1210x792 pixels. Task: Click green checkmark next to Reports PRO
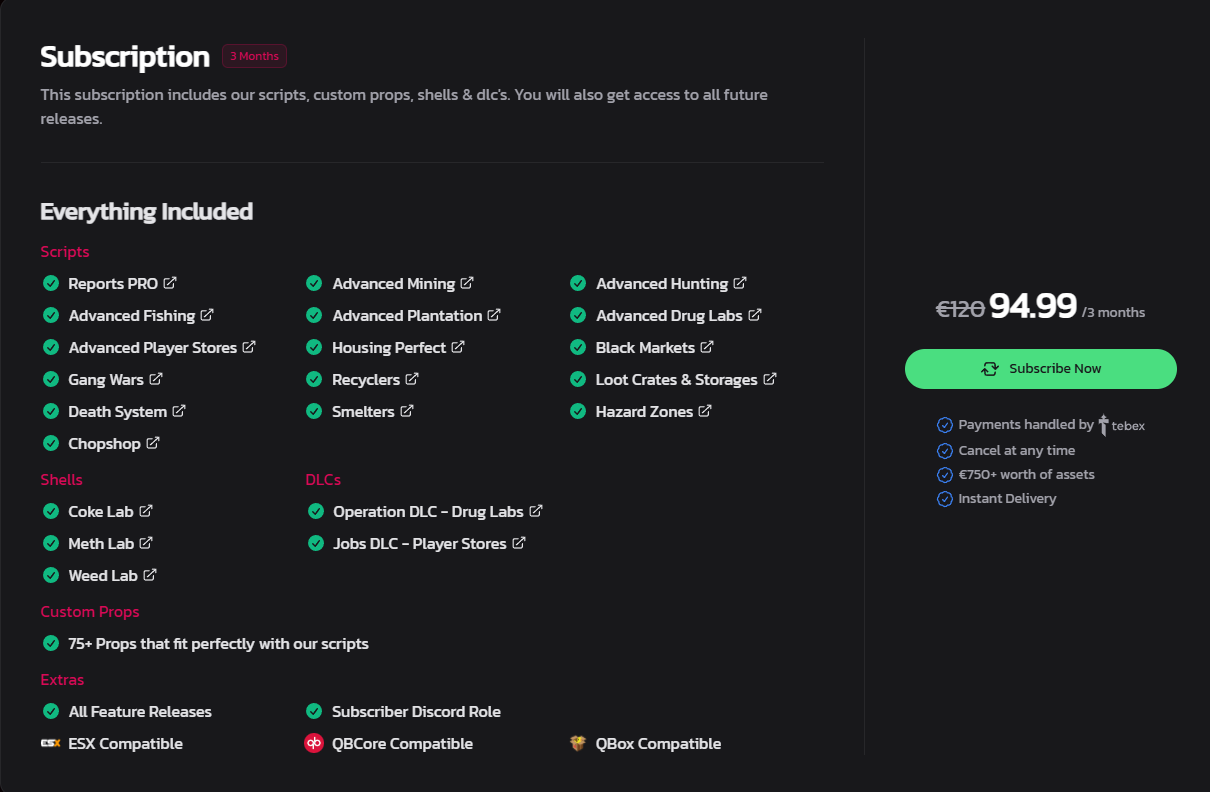tap(50, 283)
